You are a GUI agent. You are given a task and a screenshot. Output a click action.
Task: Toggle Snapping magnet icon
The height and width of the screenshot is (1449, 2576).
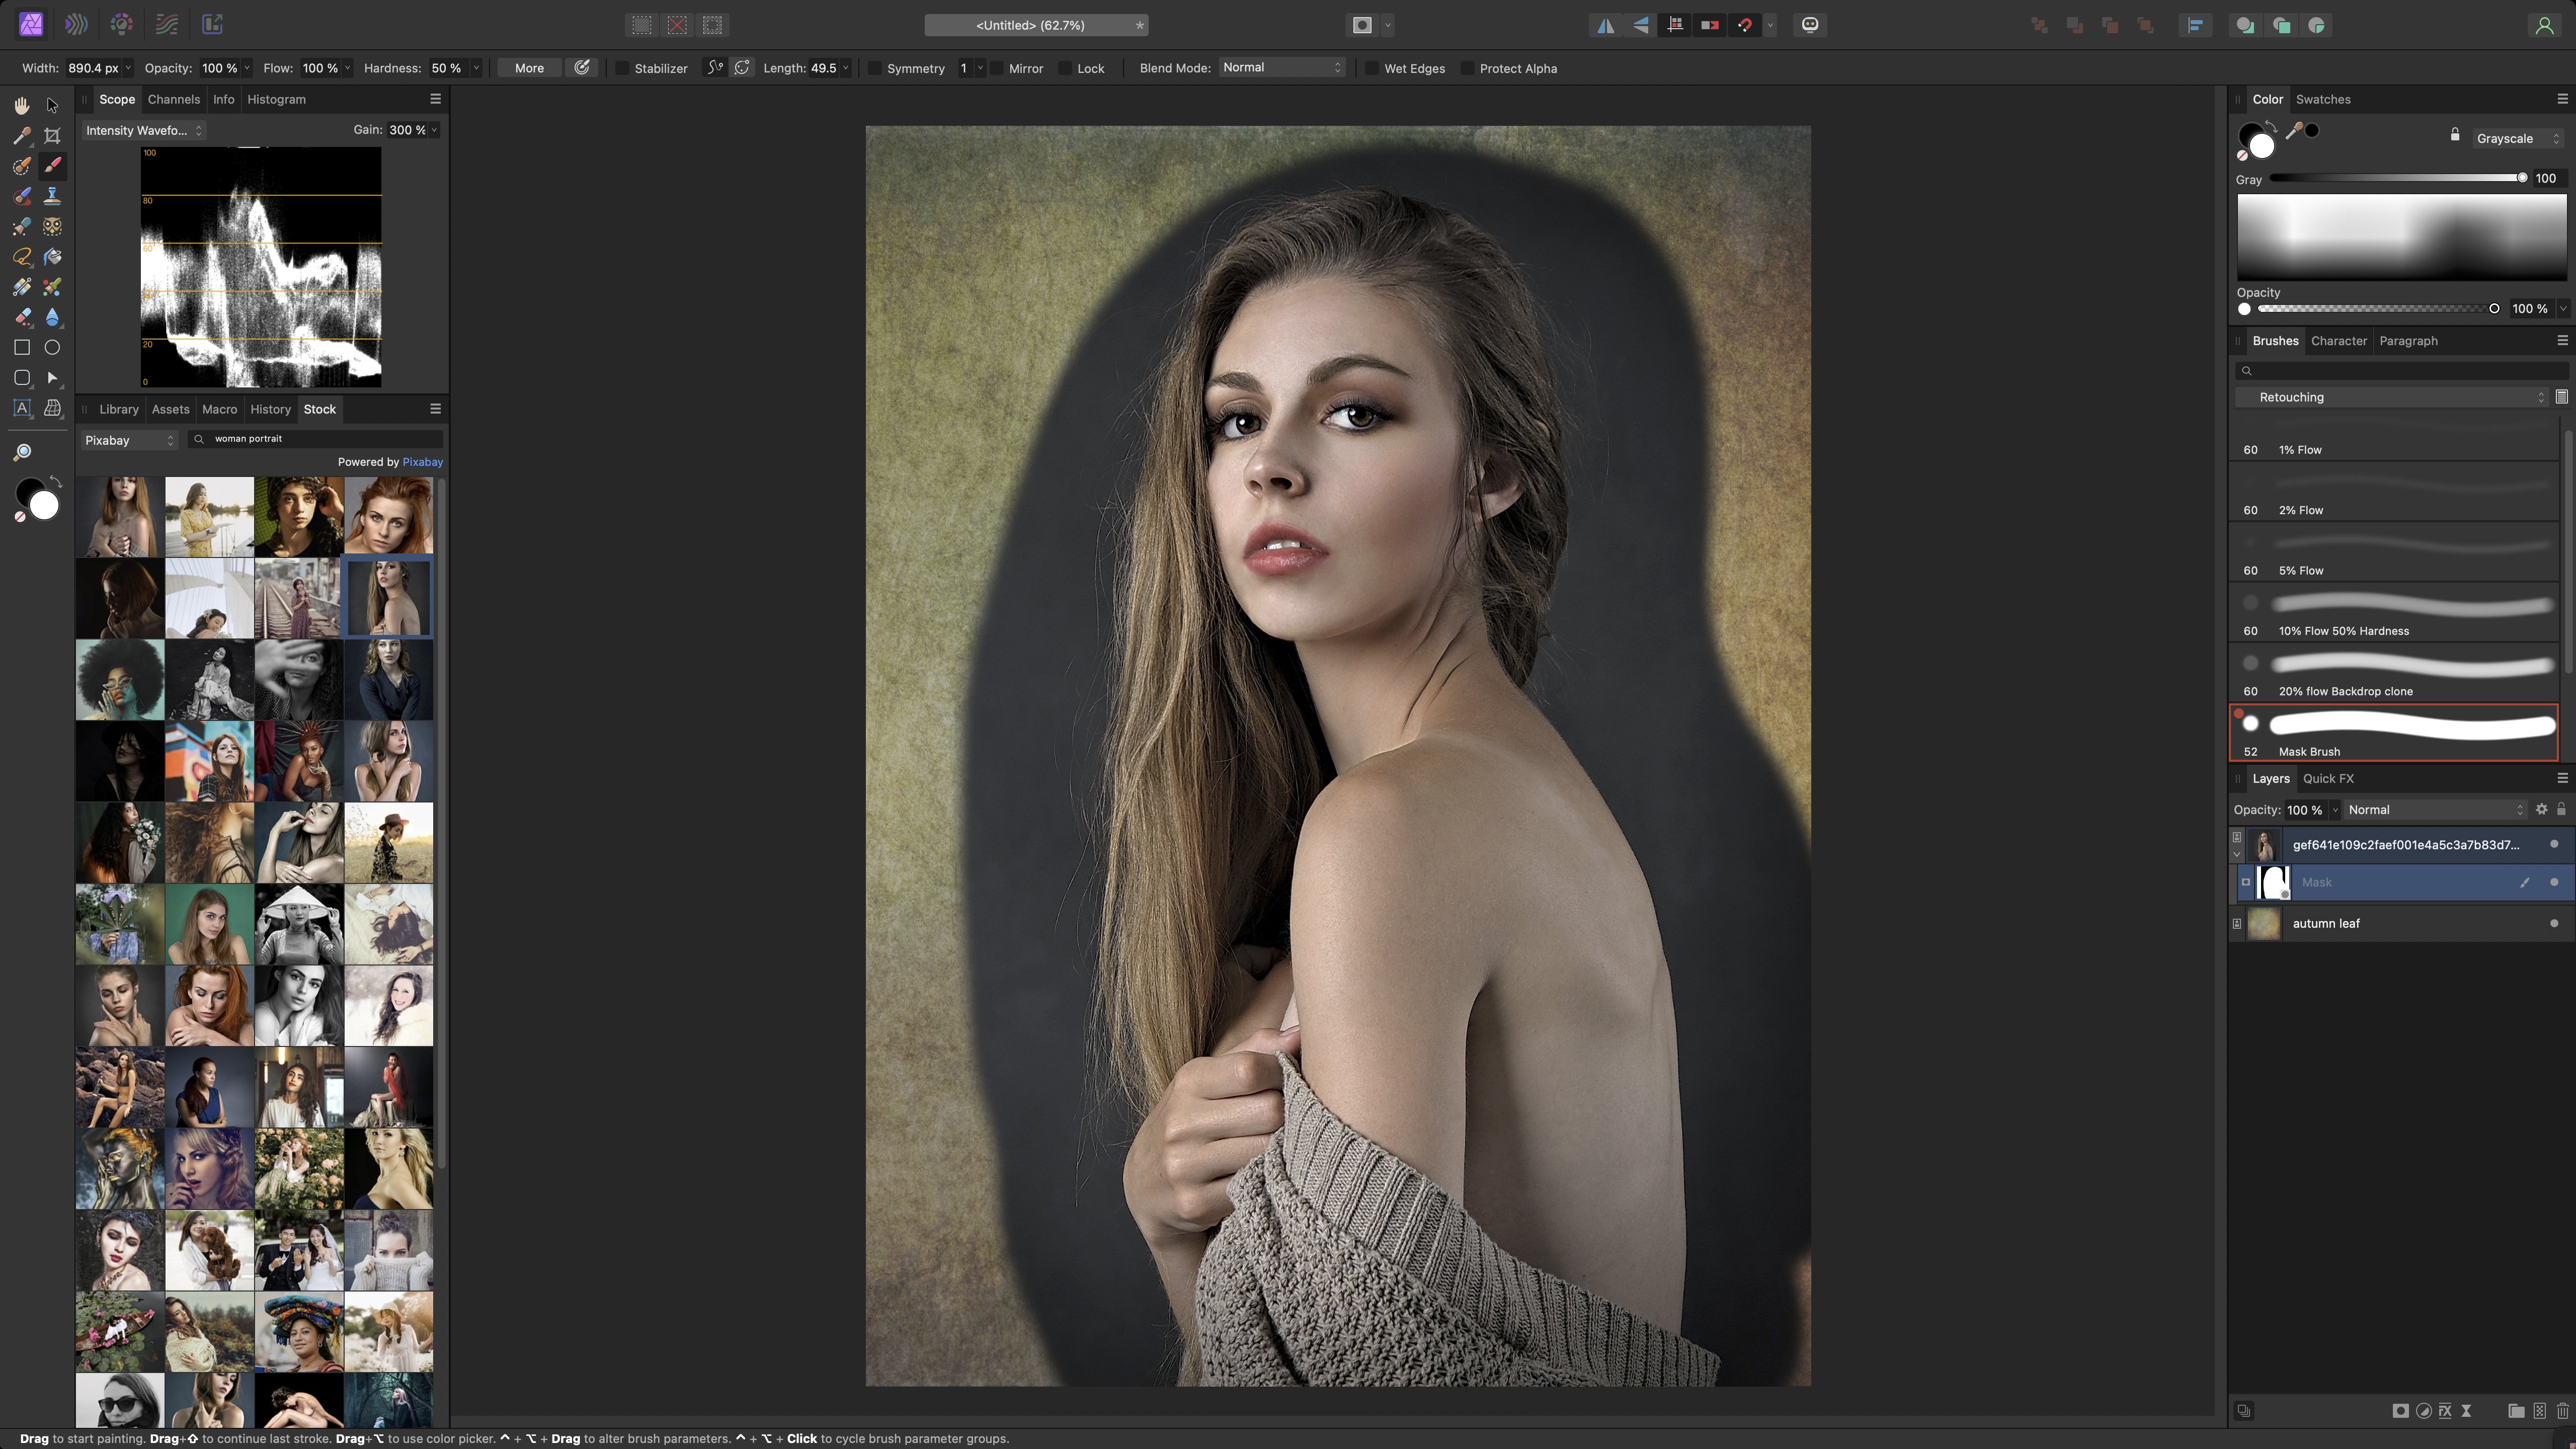pyautogui.click(x=1745, y=25)
